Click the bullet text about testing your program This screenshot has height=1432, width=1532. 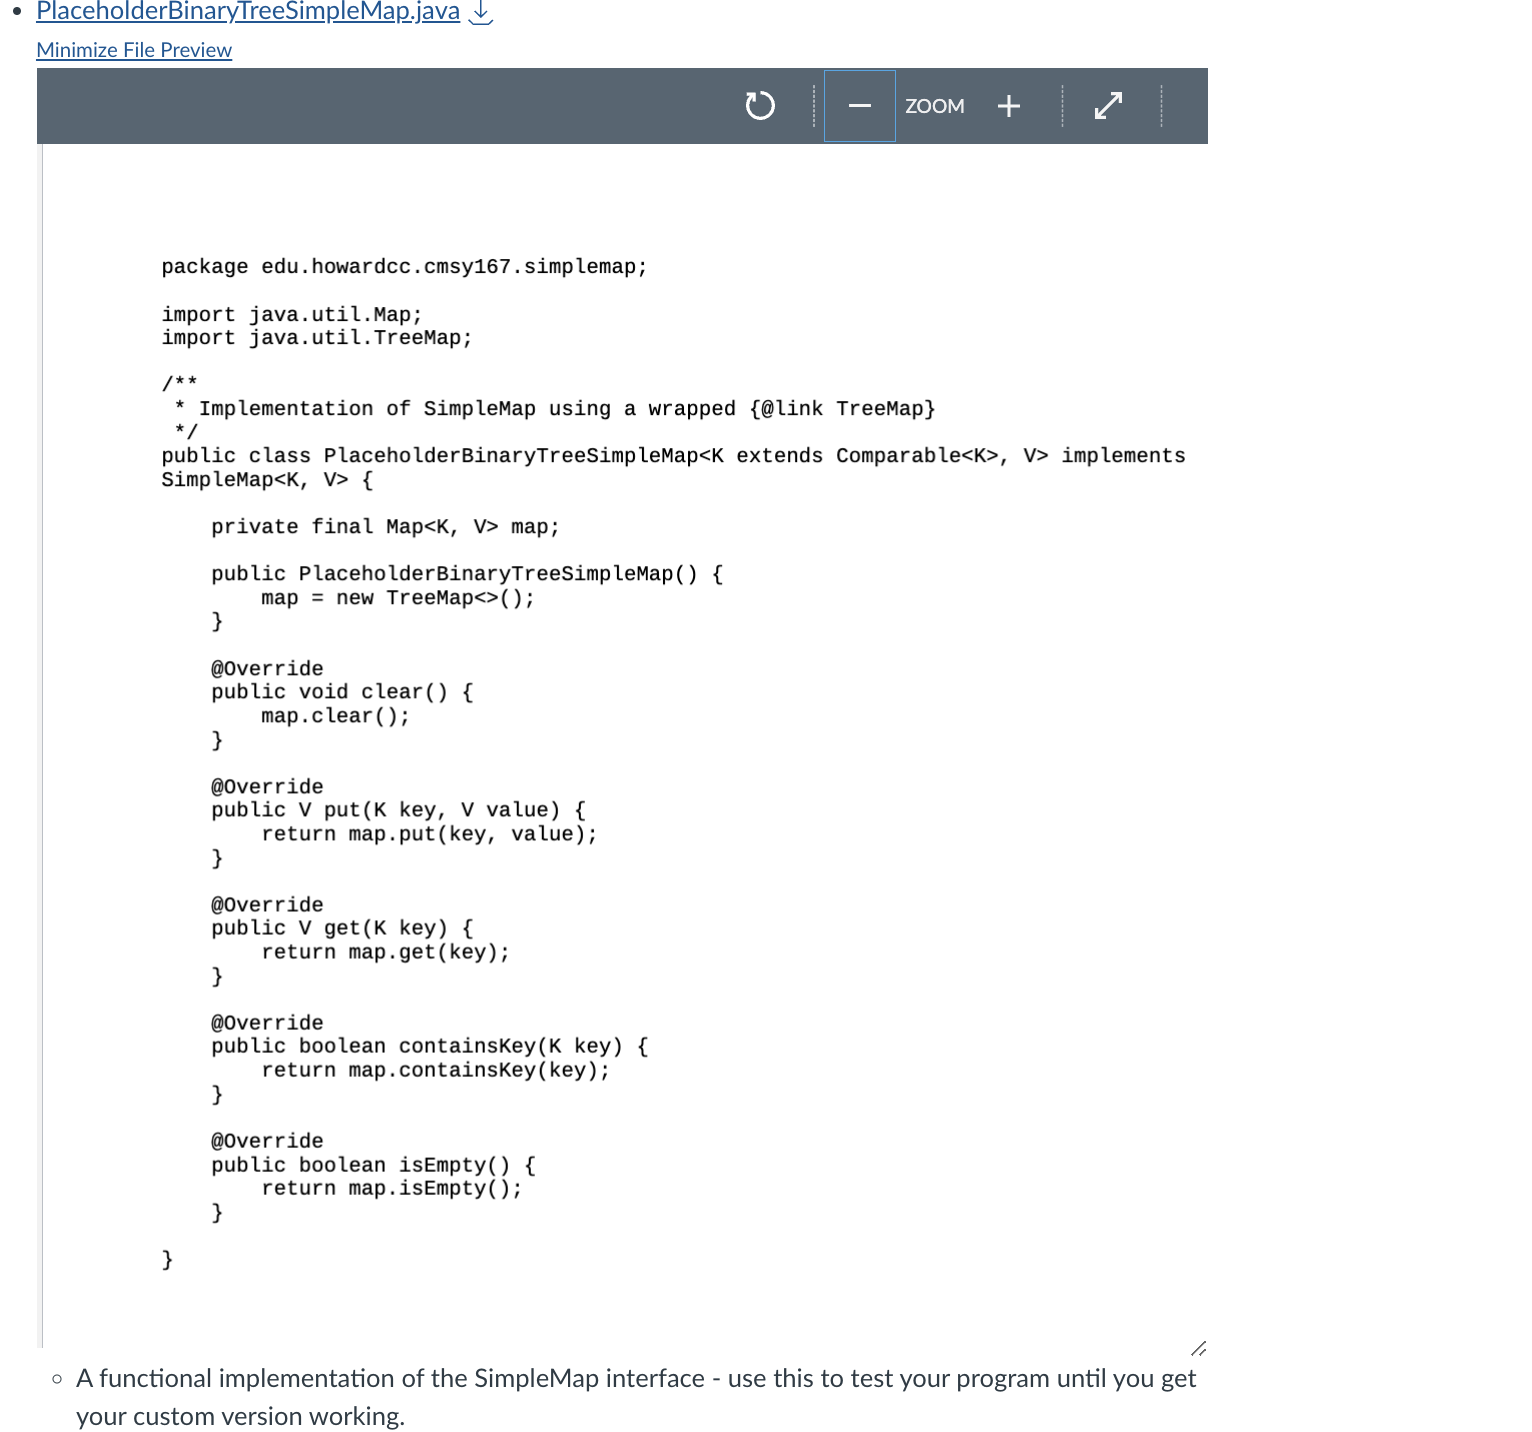click(x=636, y=1378)
